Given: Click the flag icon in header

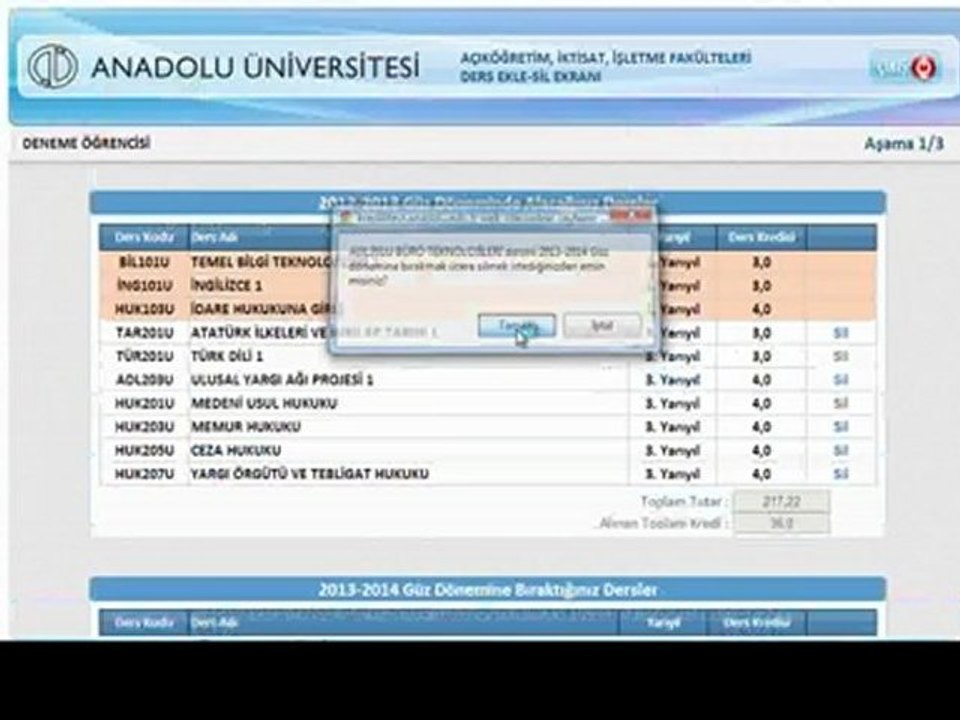Looking at the screenshot, I should (x=923, y=68).
